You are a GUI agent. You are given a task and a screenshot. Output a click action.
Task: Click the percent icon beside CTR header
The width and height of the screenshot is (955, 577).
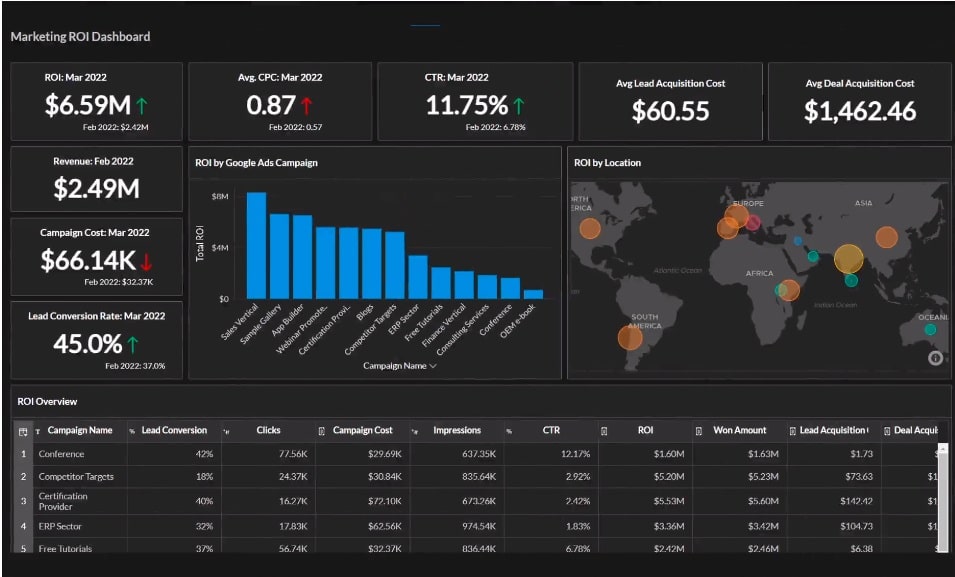click(509, 431)
